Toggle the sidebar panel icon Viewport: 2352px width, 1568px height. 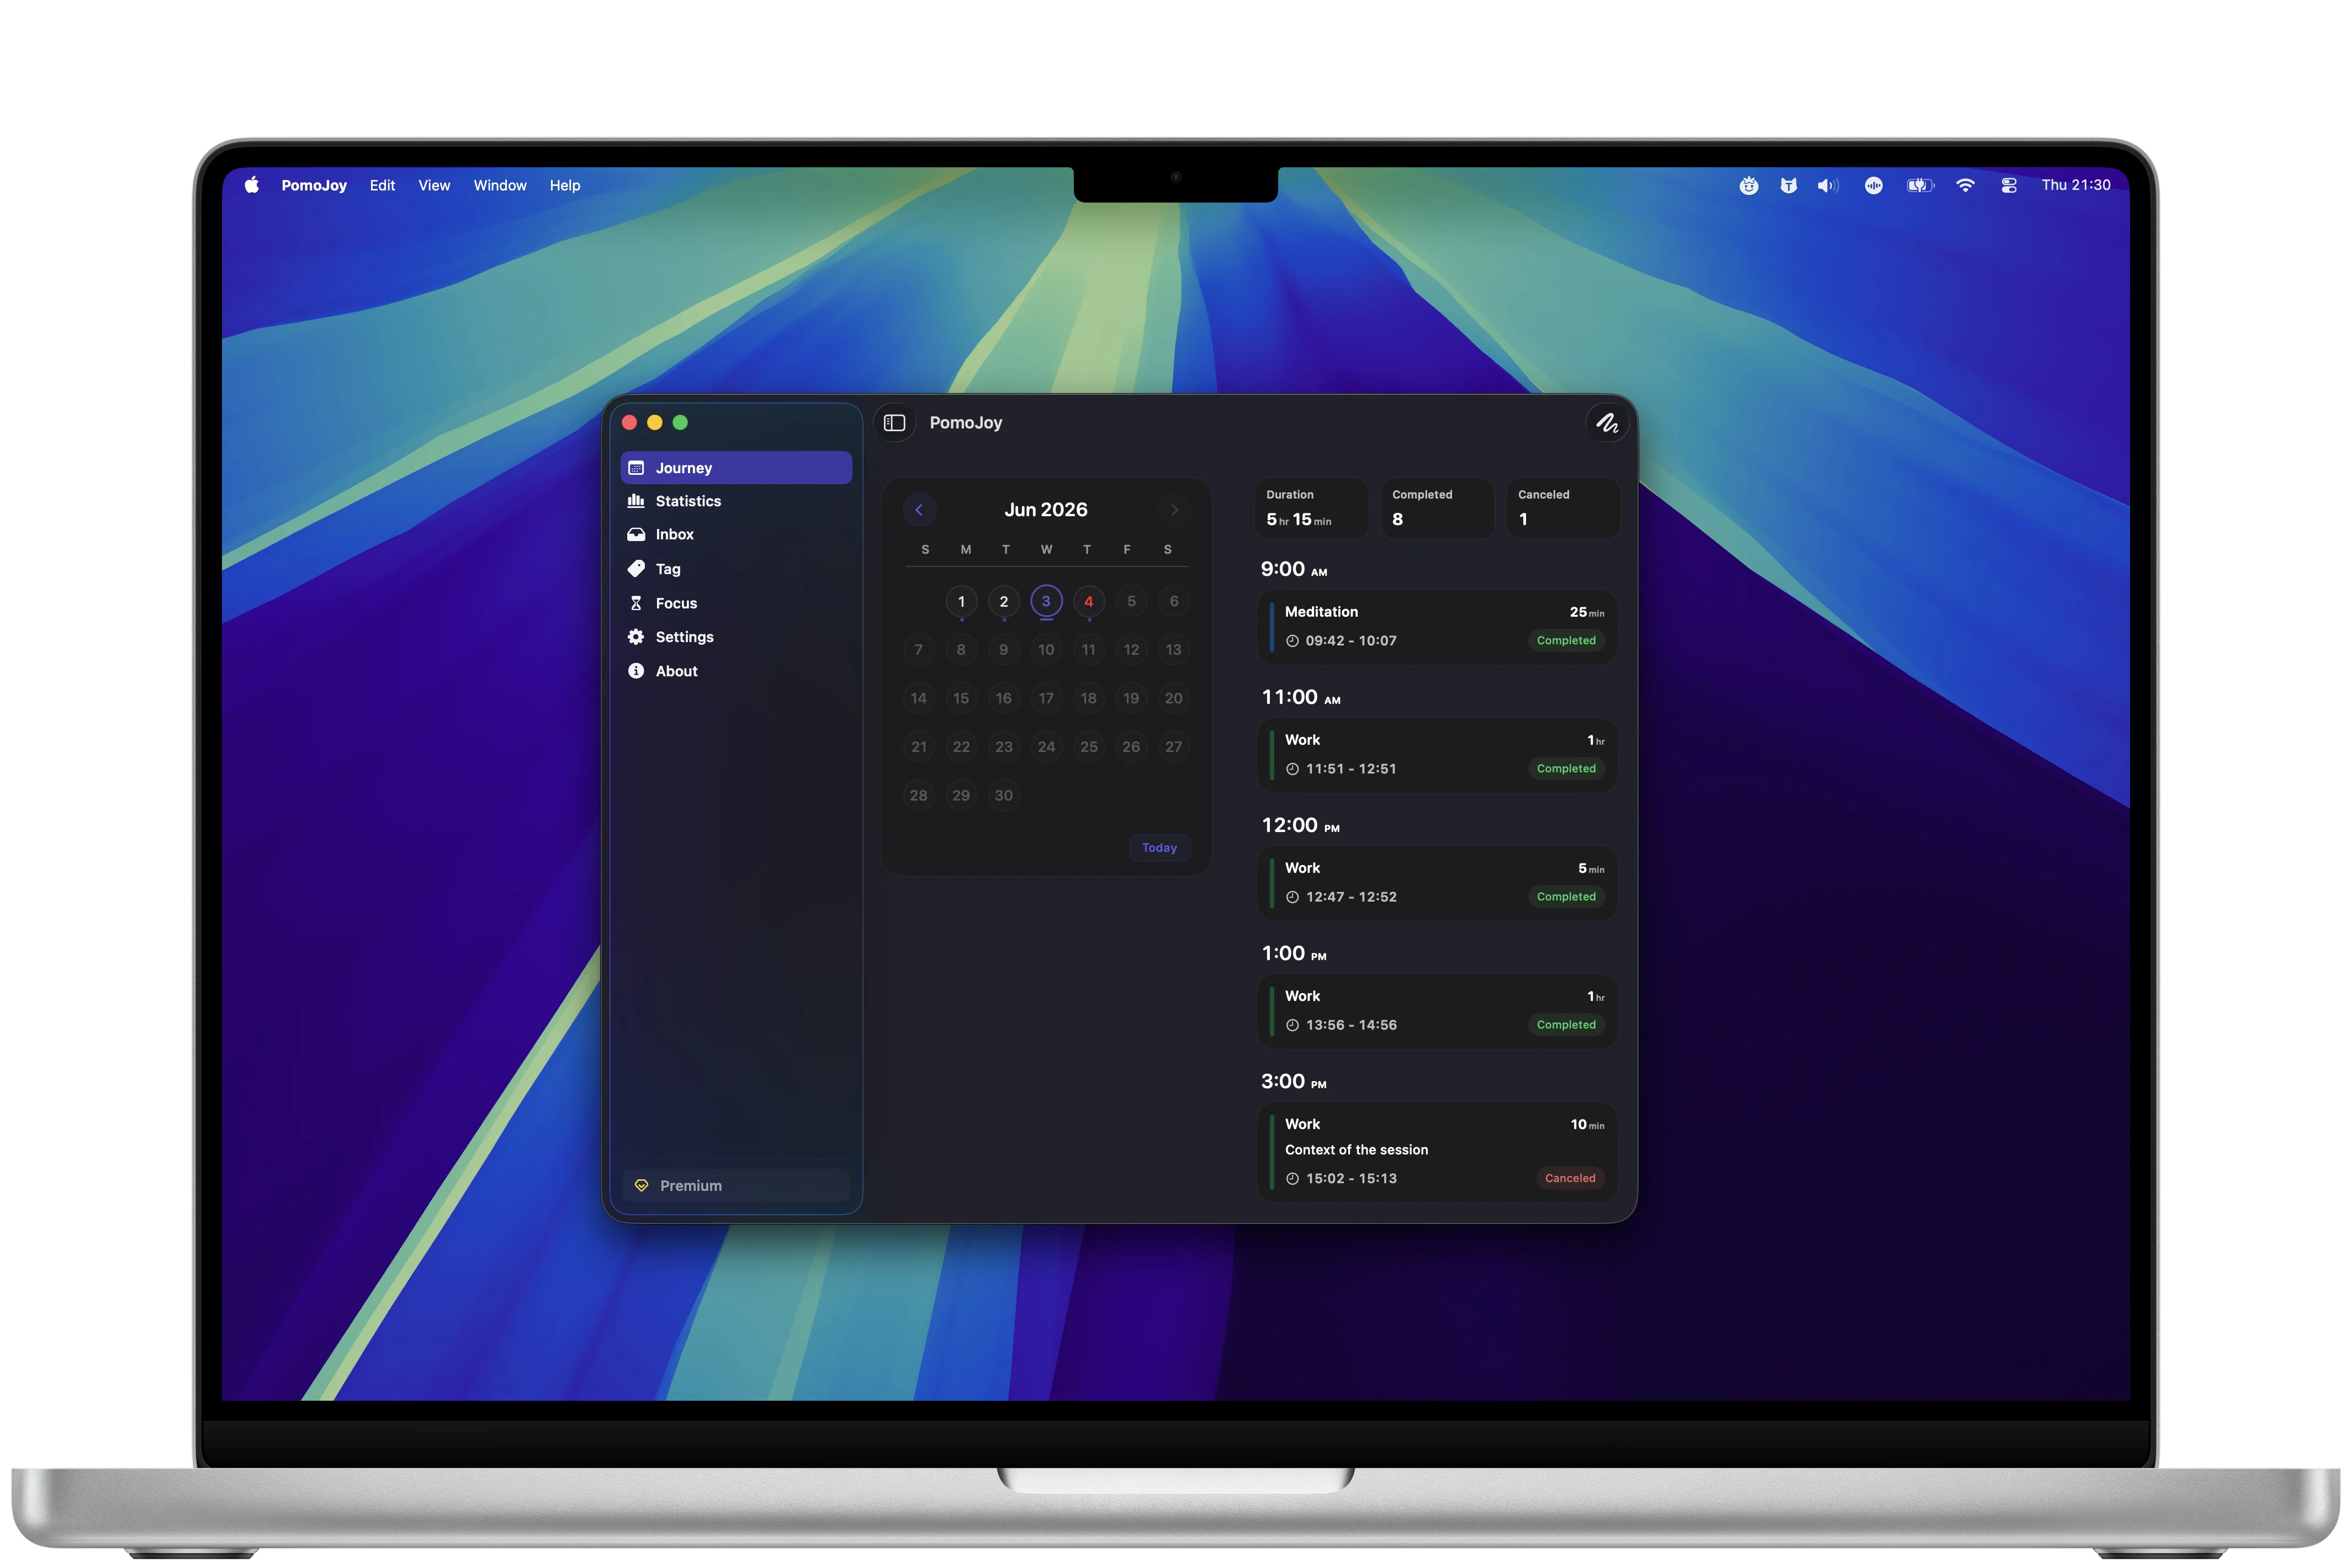tap(895, 423)
